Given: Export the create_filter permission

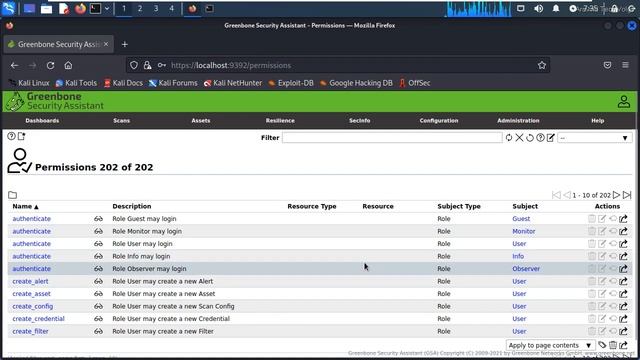Looking at the screenshot, I should (x=623, y=331).
